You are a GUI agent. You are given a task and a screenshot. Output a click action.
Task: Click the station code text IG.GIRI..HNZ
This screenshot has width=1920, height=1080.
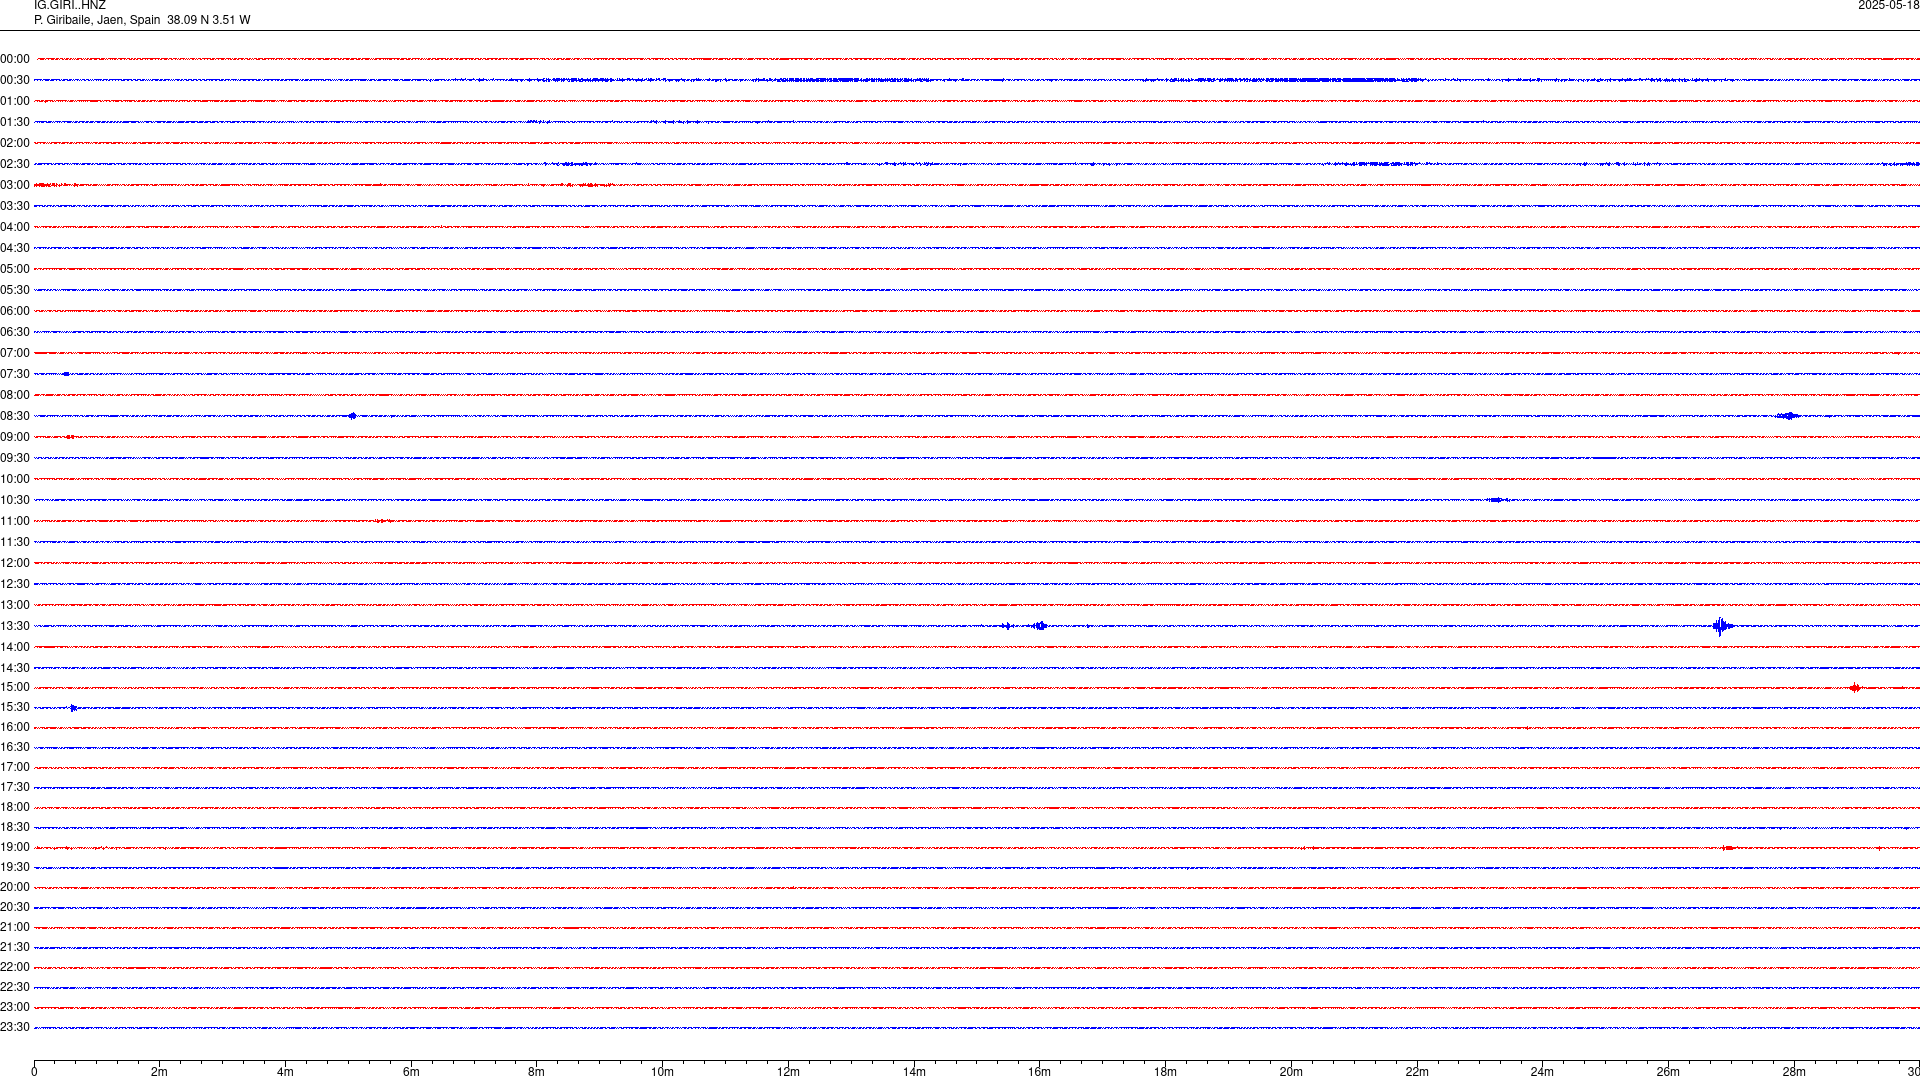(x=70, y=6)
